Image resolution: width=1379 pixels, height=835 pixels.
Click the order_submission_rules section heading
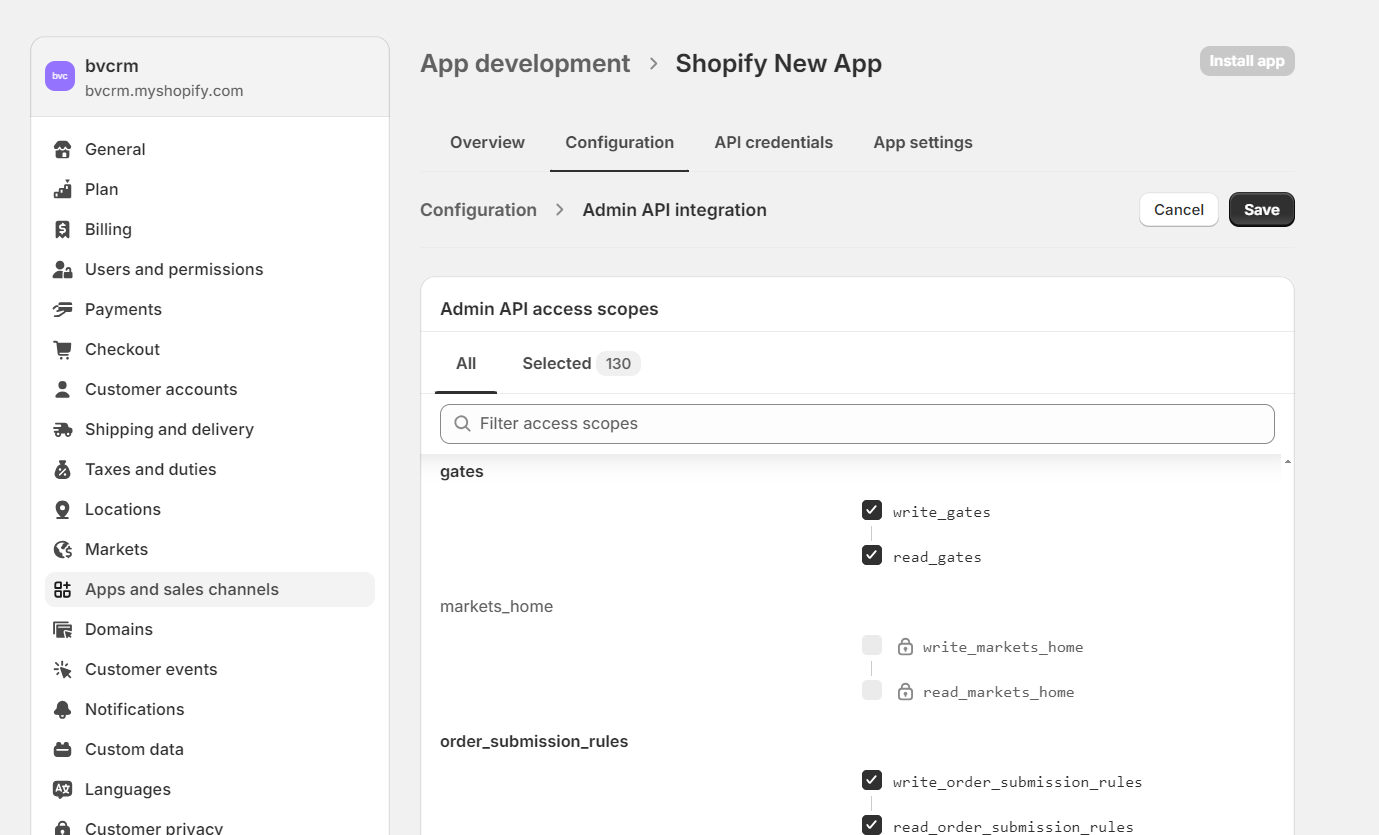534,741
